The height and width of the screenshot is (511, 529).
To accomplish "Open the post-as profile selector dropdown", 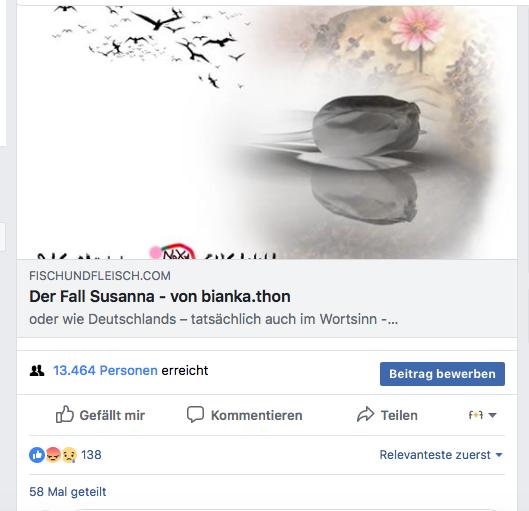I will (x=482, y=415).
